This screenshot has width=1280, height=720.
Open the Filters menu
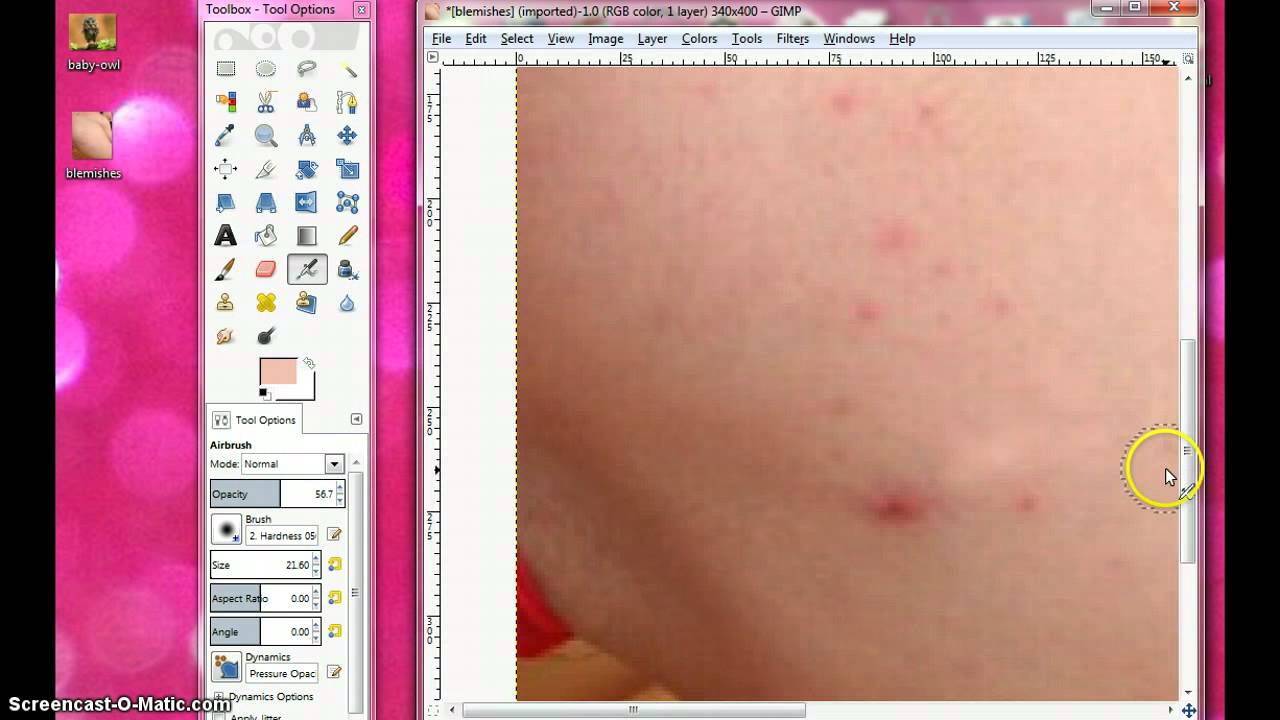click(792, 38)
